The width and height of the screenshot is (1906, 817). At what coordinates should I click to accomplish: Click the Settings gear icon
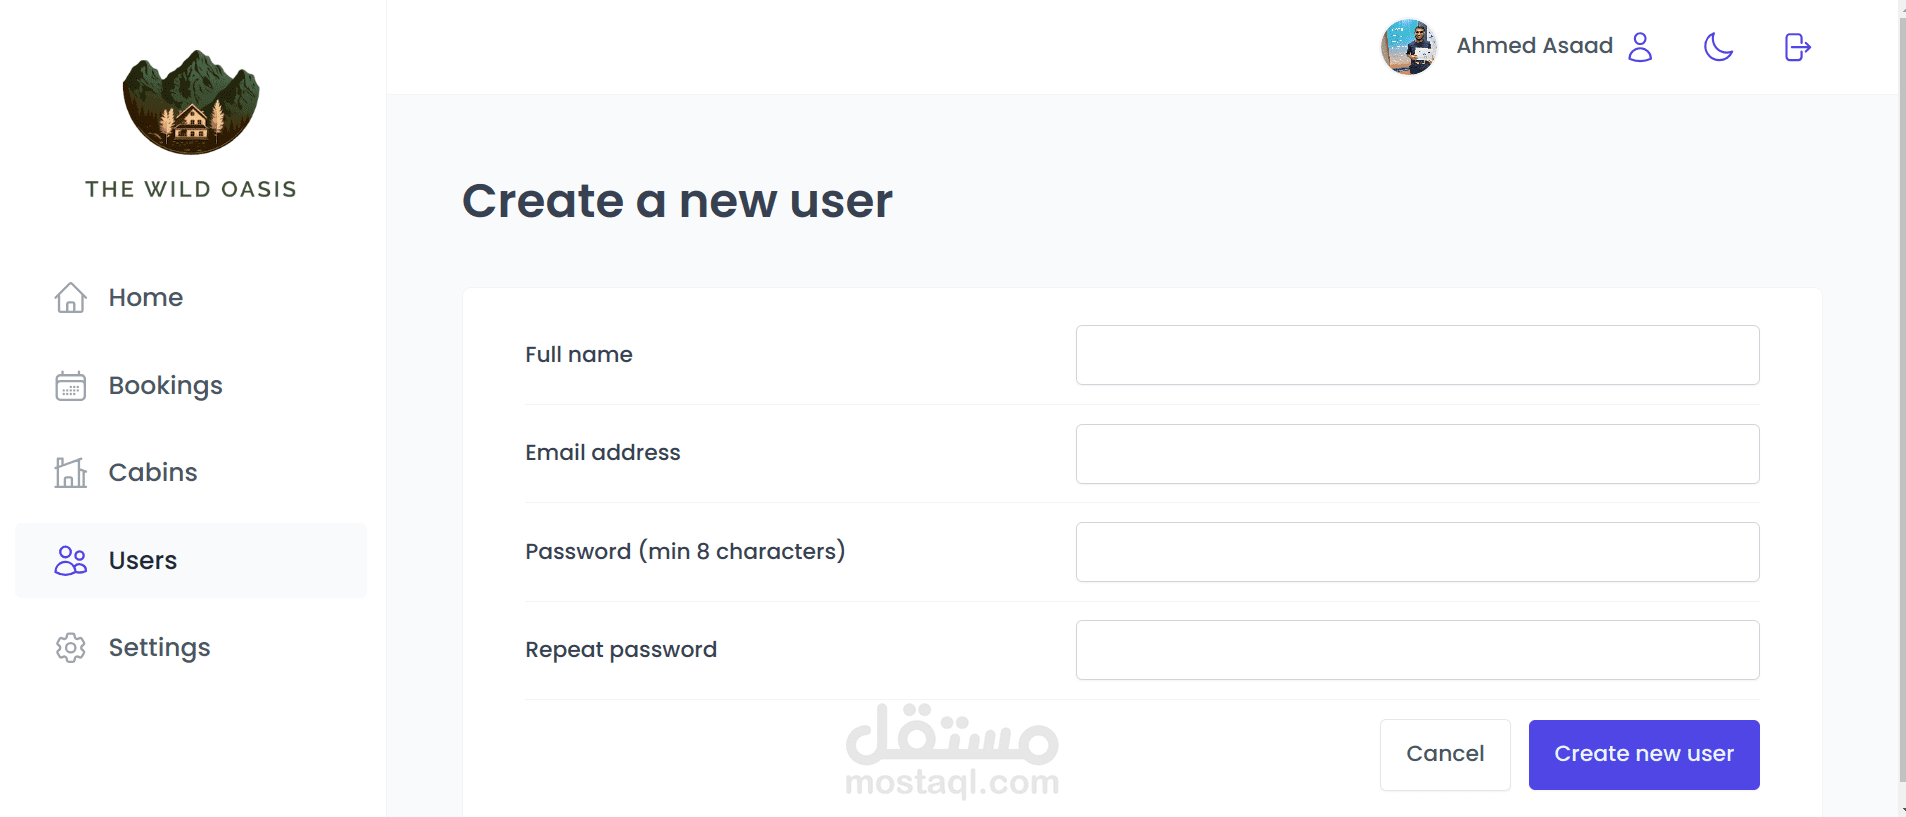point(70,648)
